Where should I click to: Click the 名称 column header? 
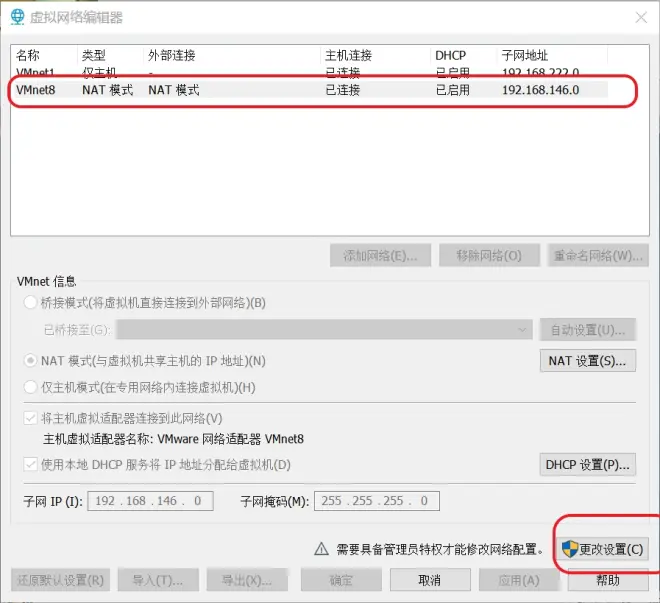coord(28,55)
